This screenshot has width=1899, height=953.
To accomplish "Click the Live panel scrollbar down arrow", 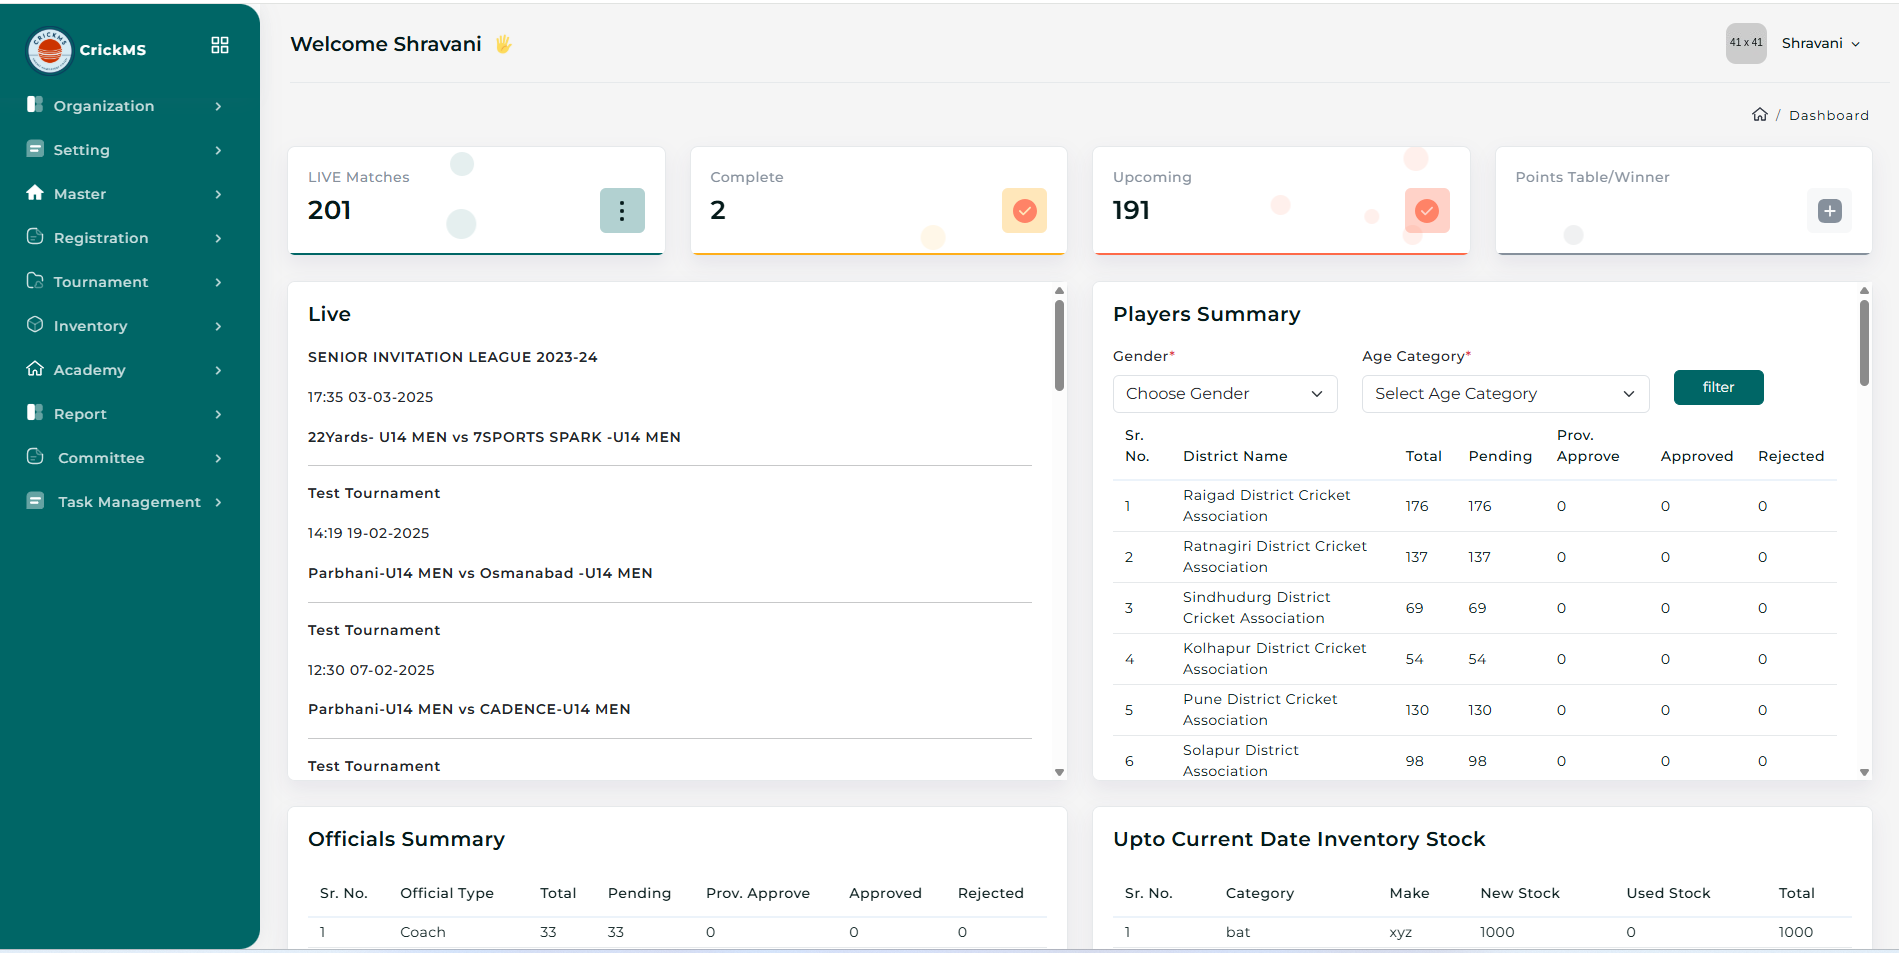I will point(1059,772).
